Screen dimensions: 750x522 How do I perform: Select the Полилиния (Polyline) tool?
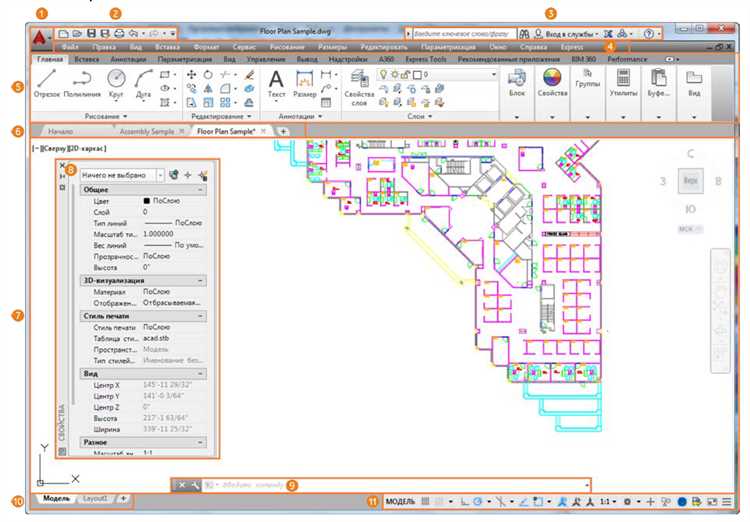pos(82,84)
